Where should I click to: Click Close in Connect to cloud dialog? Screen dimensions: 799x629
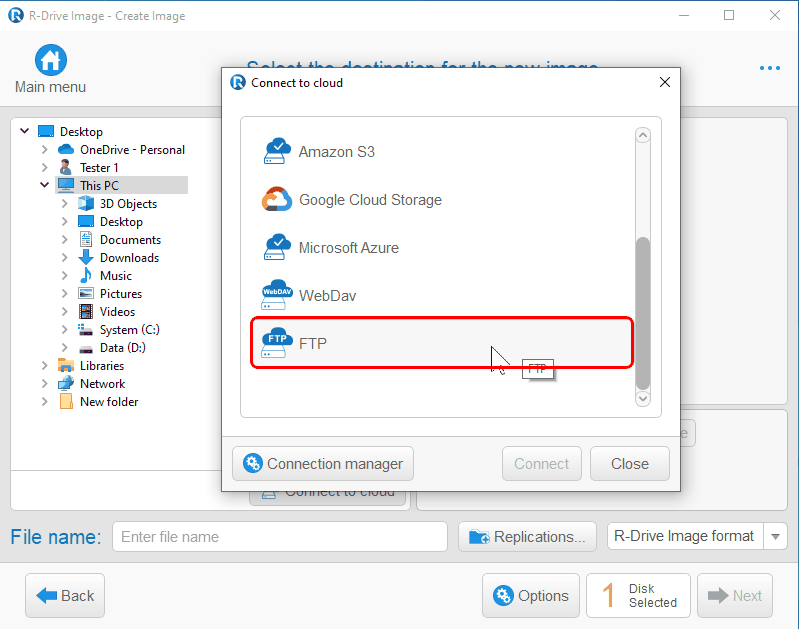(x=629, y=463)
